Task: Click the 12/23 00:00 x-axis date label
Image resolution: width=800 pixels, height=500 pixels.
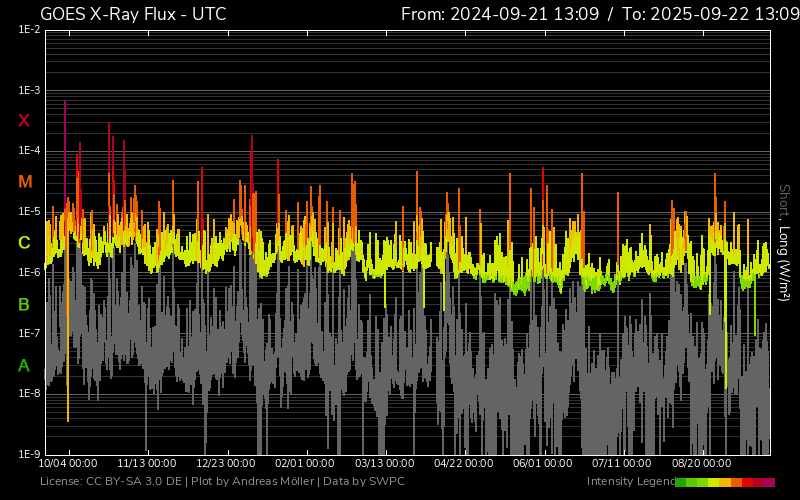Action: [226, 463]
